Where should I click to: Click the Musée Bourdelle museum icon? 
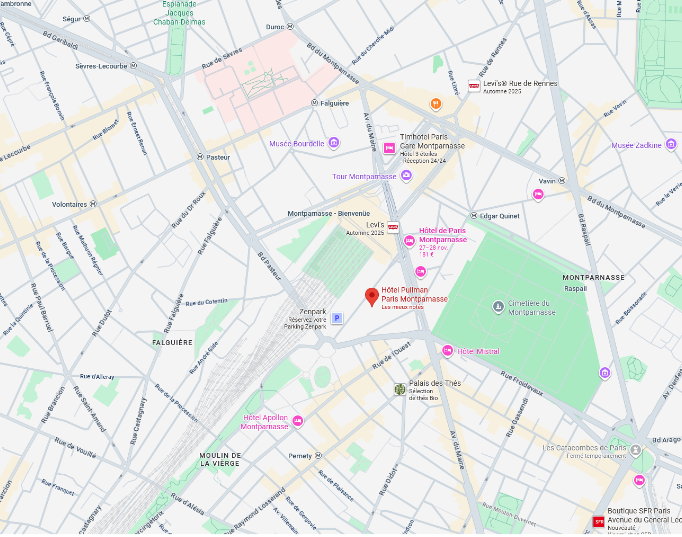(x=333, y=143)
